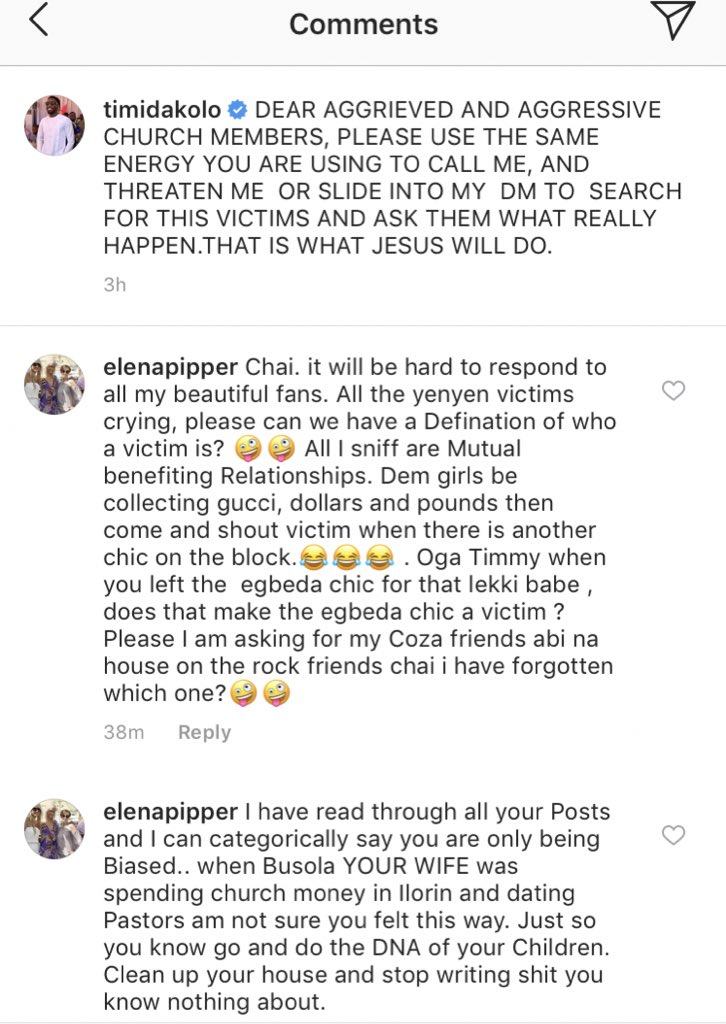Click the "38m" timestamp next to Reply

click(x=124, y=733)
